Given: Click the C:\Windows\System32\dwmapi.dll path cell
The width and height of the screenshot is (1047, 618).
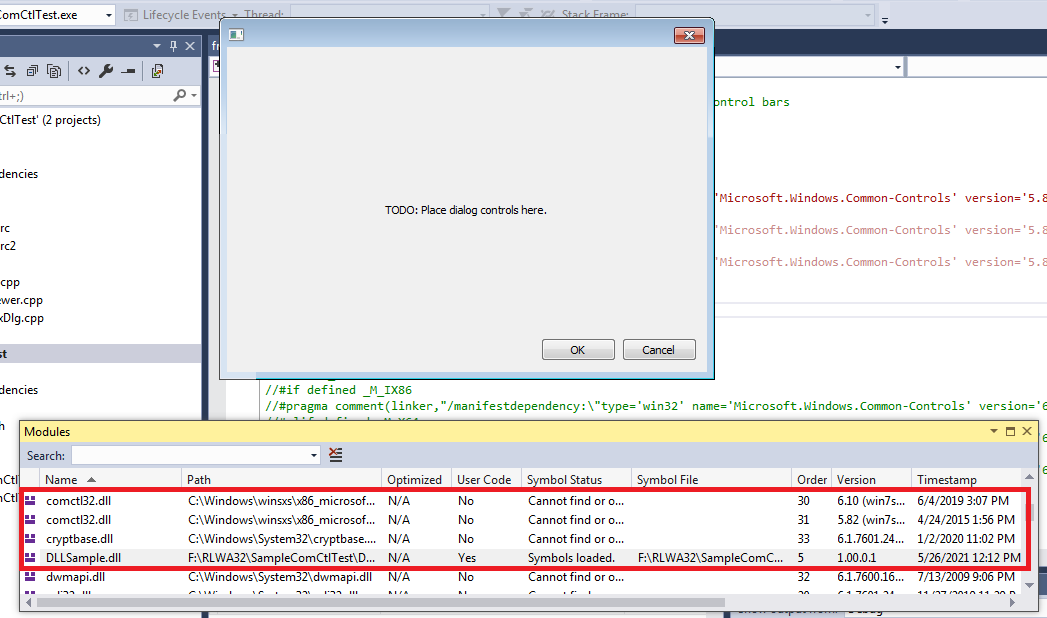Looking at the screenshot, I should point(280,577).
